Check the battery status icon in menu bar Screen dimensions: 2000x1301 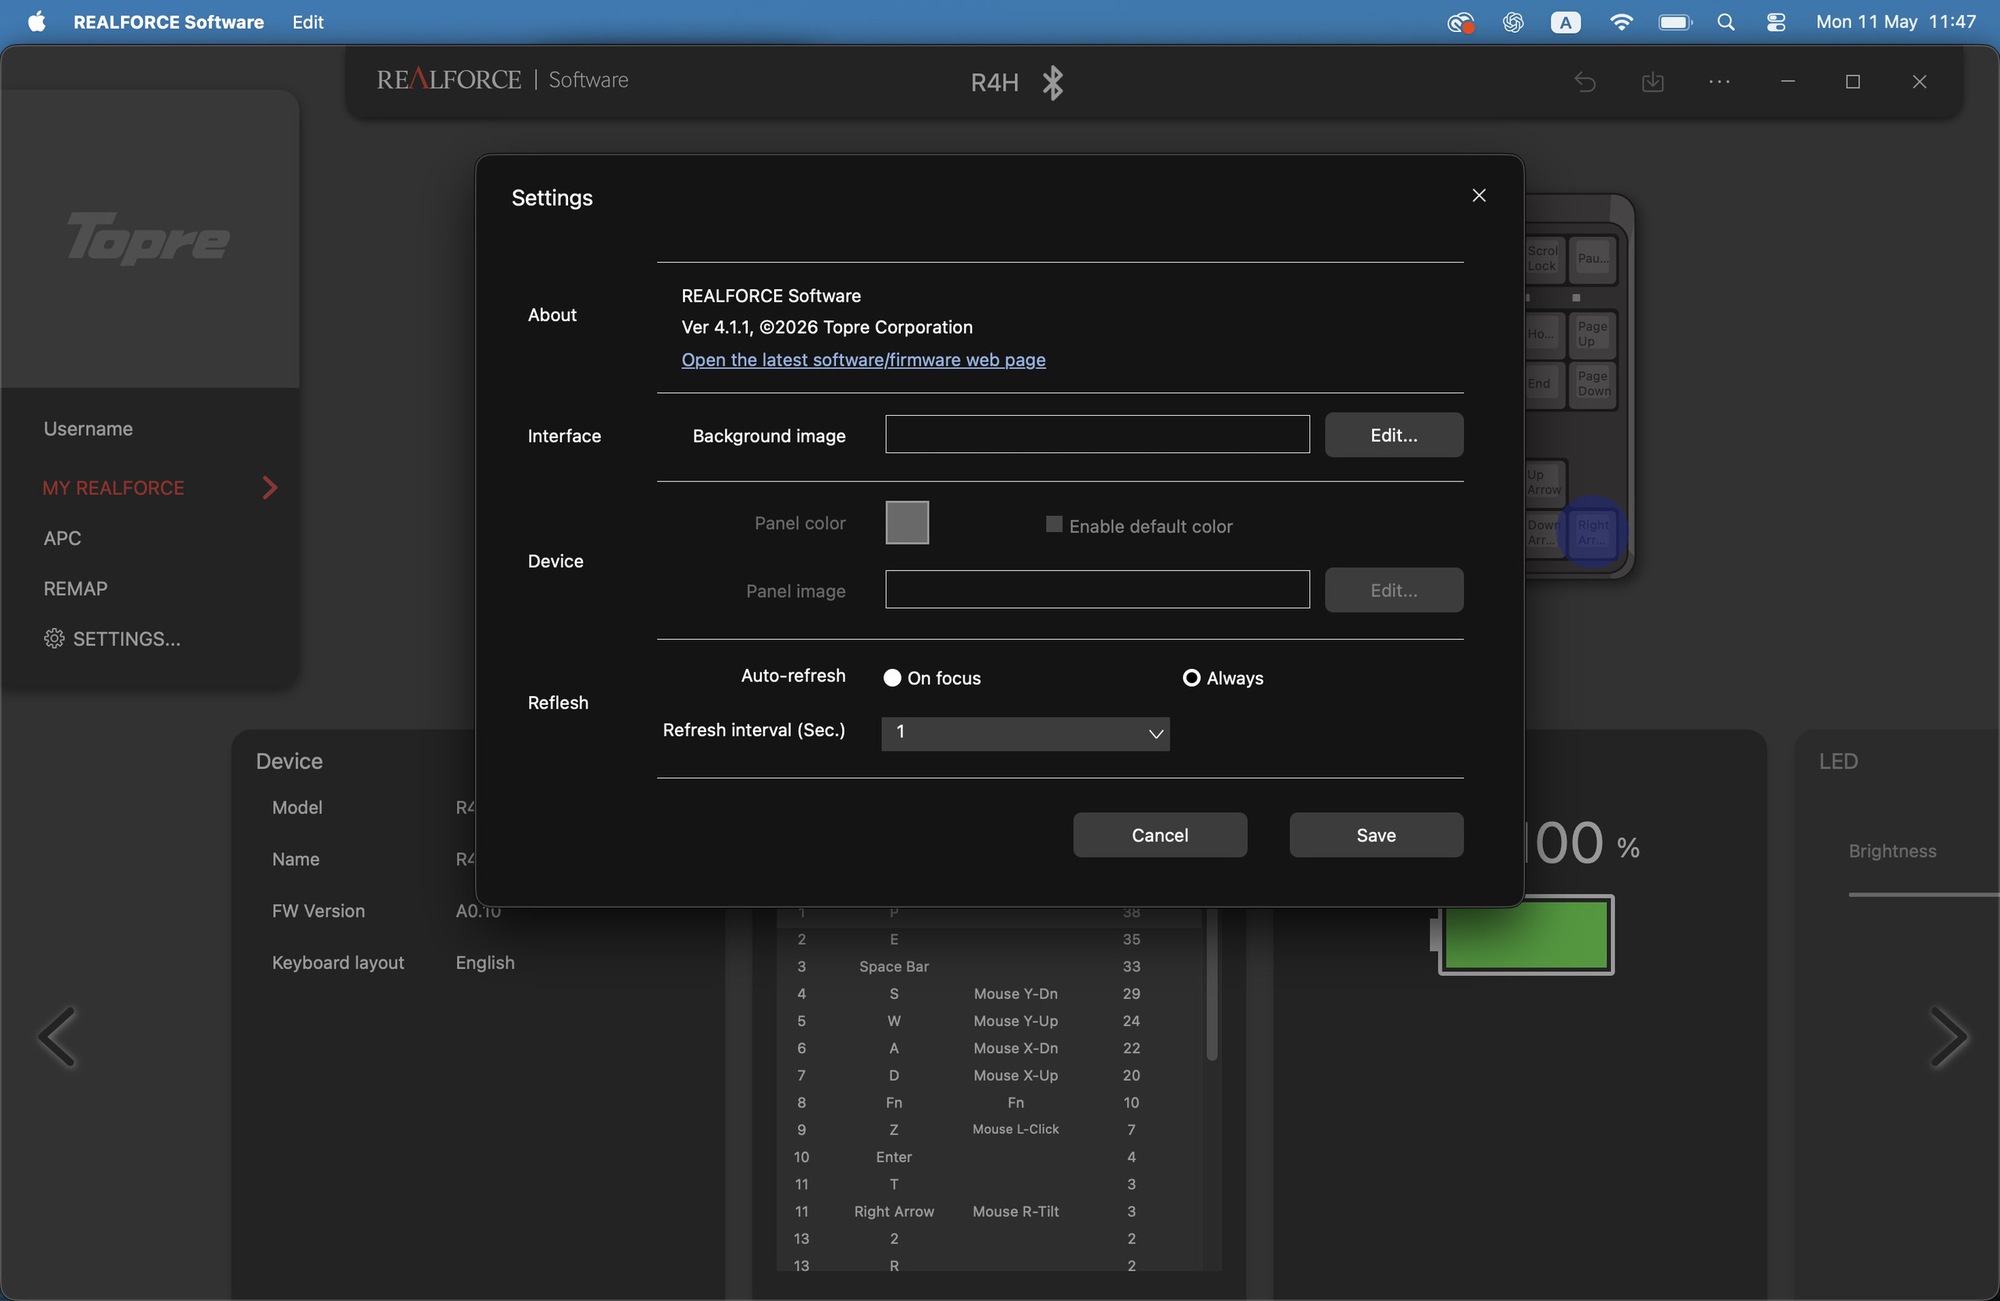(x=1675, y=22)
